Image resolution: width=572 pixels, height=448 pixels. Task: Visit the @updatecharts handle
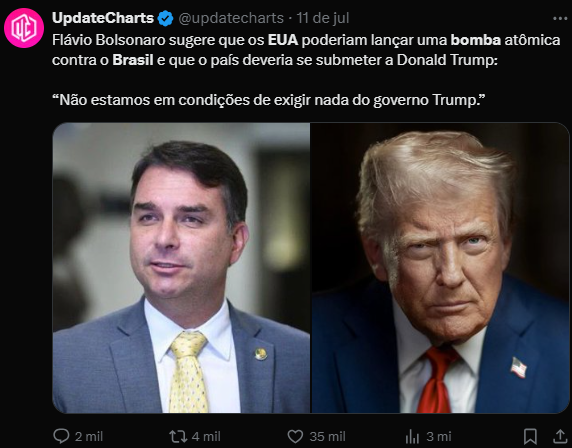(231, 18)
